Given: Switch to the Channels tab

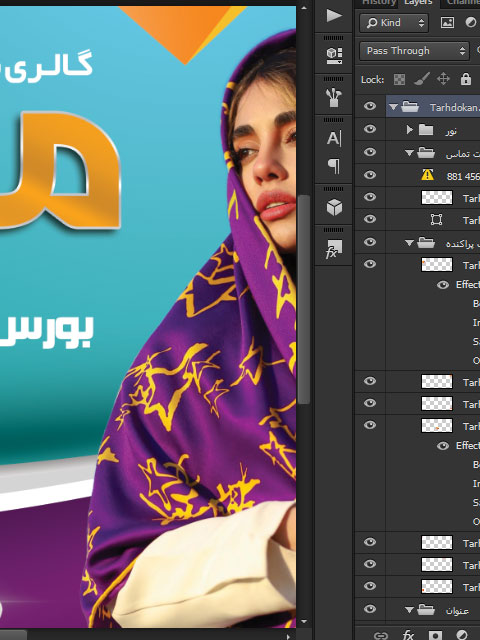Looking at the screenshot, I should [463, 3].
